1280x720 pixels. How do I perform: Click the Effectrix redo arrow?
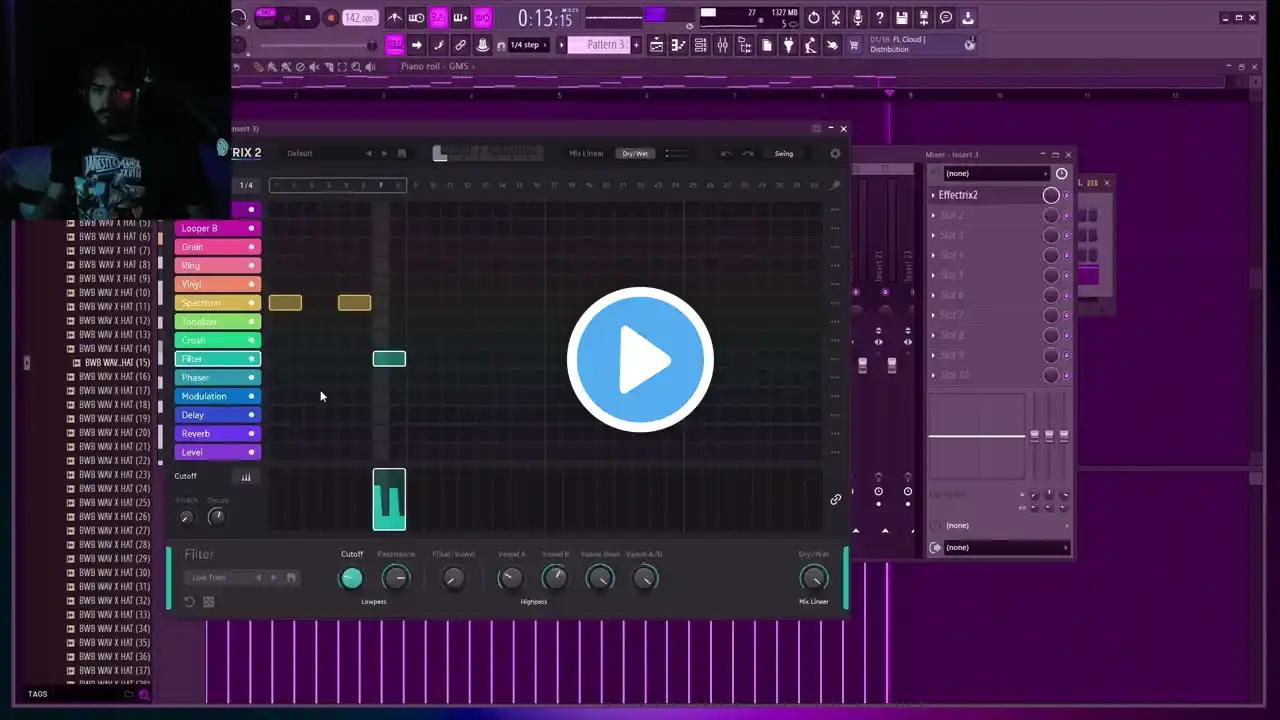click(747, 154)
